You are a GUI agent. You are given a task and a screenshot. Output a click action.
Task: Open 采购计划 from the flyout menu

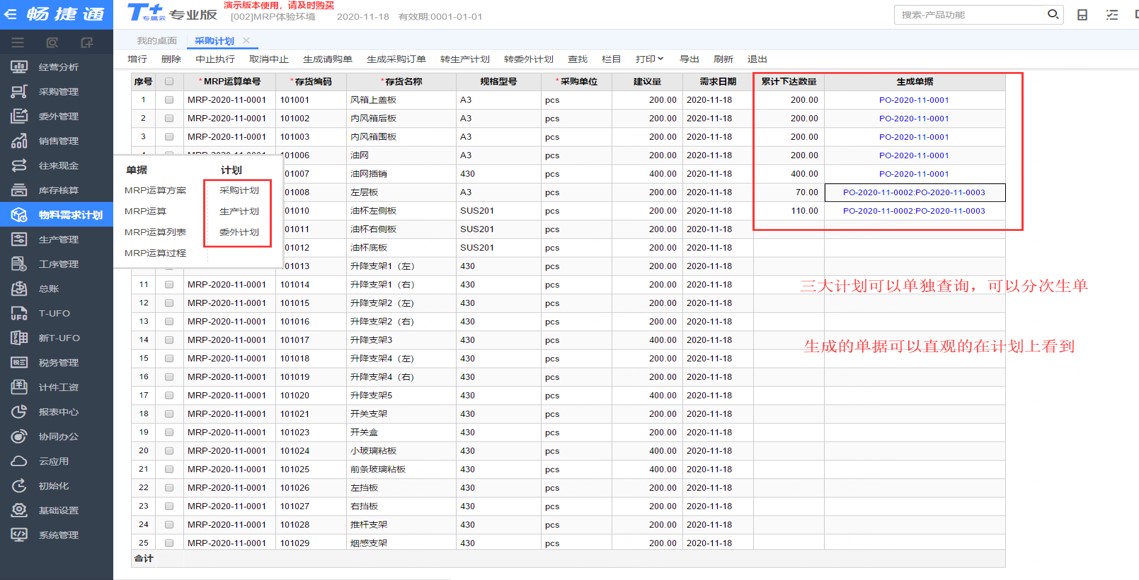coord(239,190)
